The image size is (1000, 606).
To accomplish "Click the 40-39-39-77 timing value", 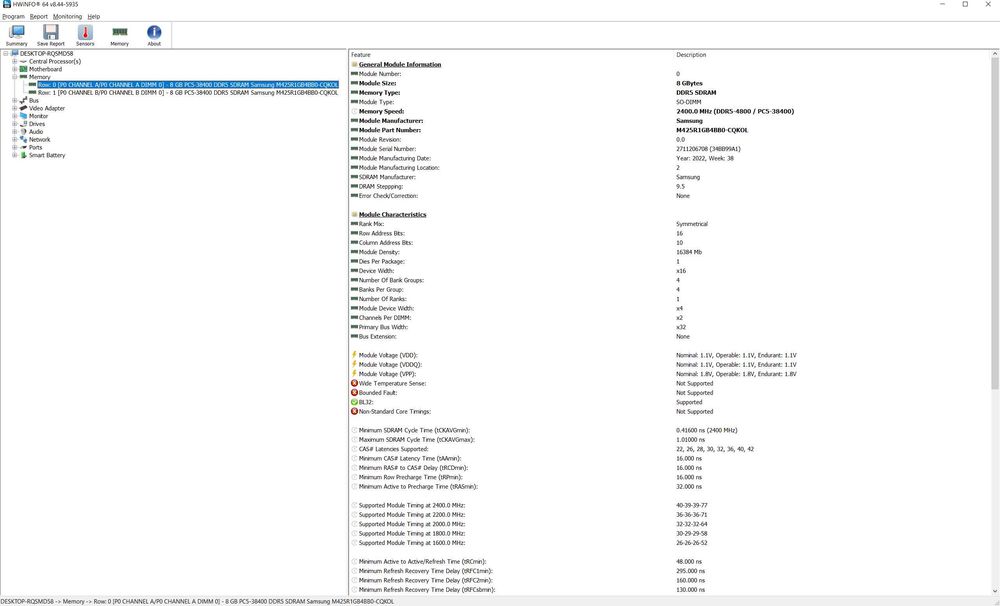I will (x=691, y=505).
